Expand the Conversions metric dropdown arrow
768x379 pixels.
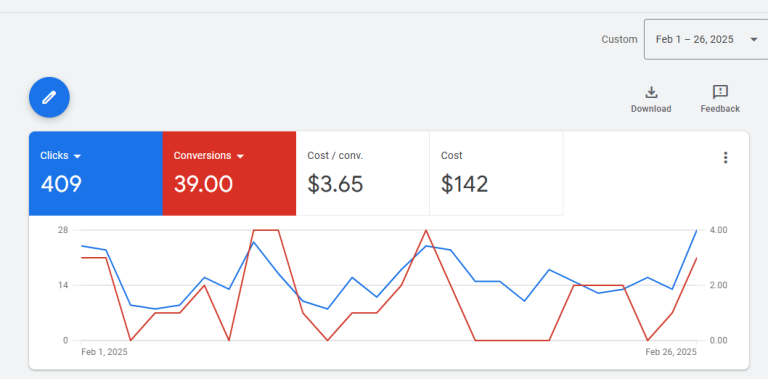click(x=240, y=156)
